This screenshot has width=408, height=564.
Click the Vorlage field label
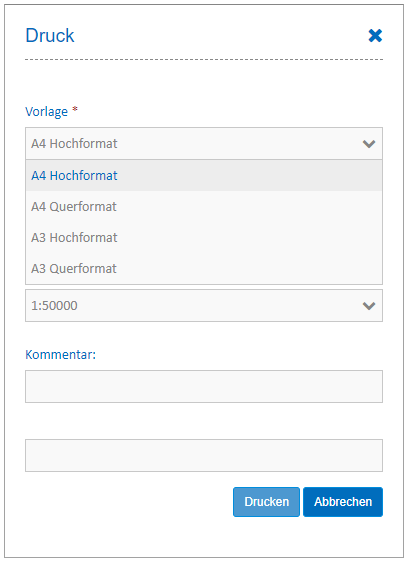(x=46, y=112)
